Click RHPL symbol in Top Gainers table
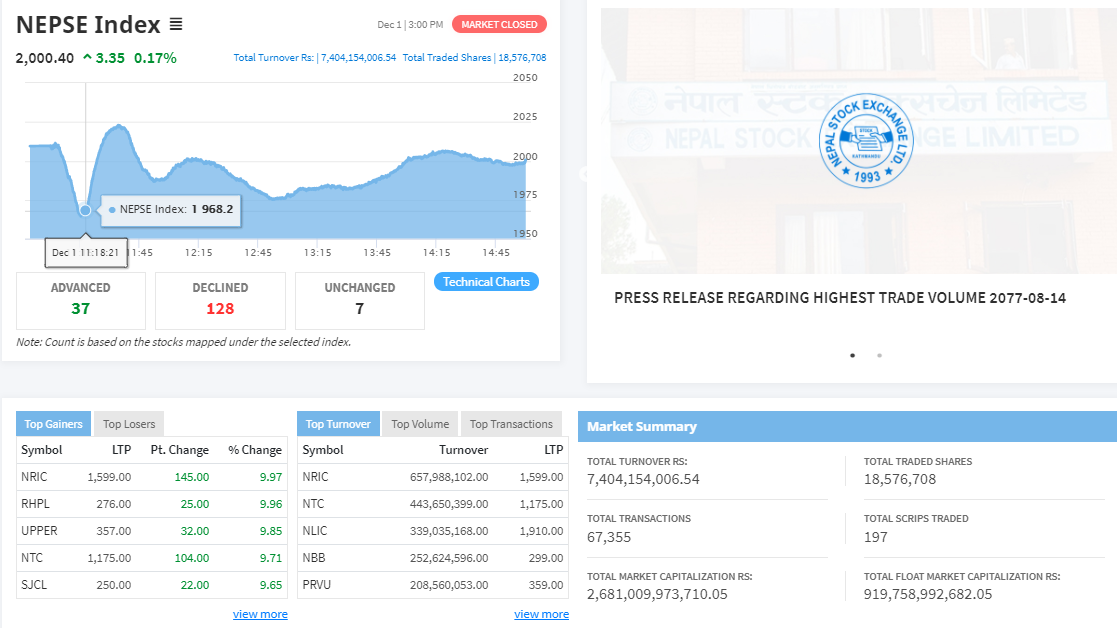This screenshot has width=1117, height=628. click(36, 504)
